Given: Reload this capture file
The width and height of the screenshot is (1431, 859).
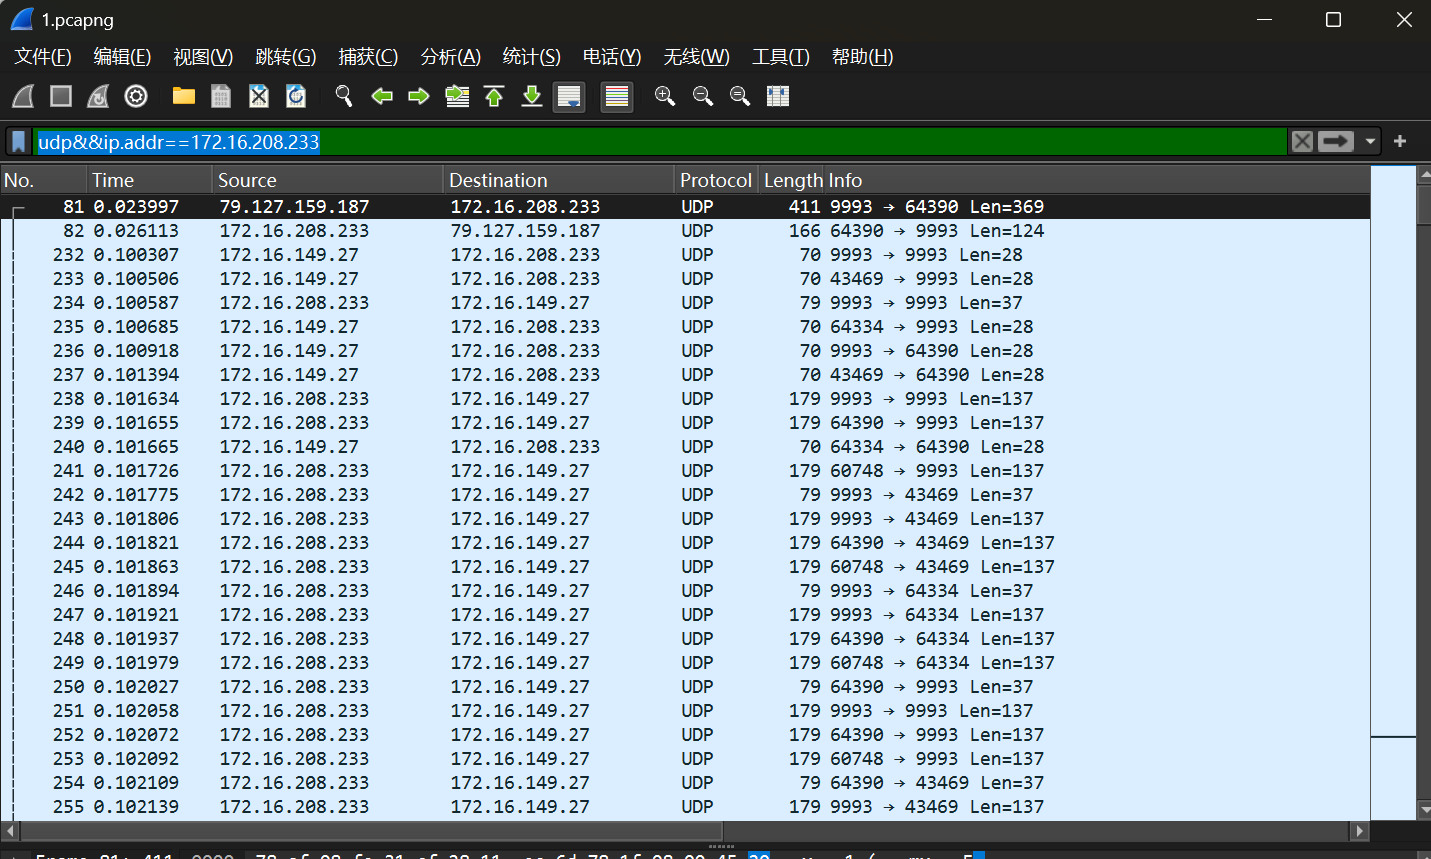Looking at the screenshot, I should 296,96.
